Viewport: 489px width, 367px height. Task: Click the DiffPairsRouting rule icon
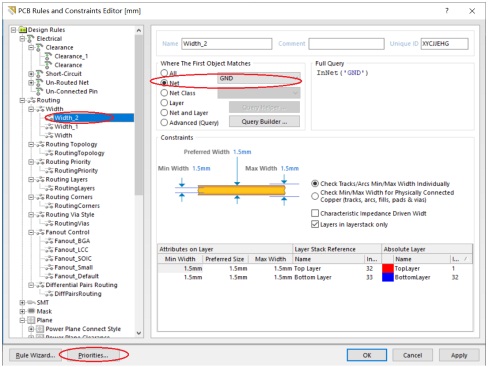49,294
